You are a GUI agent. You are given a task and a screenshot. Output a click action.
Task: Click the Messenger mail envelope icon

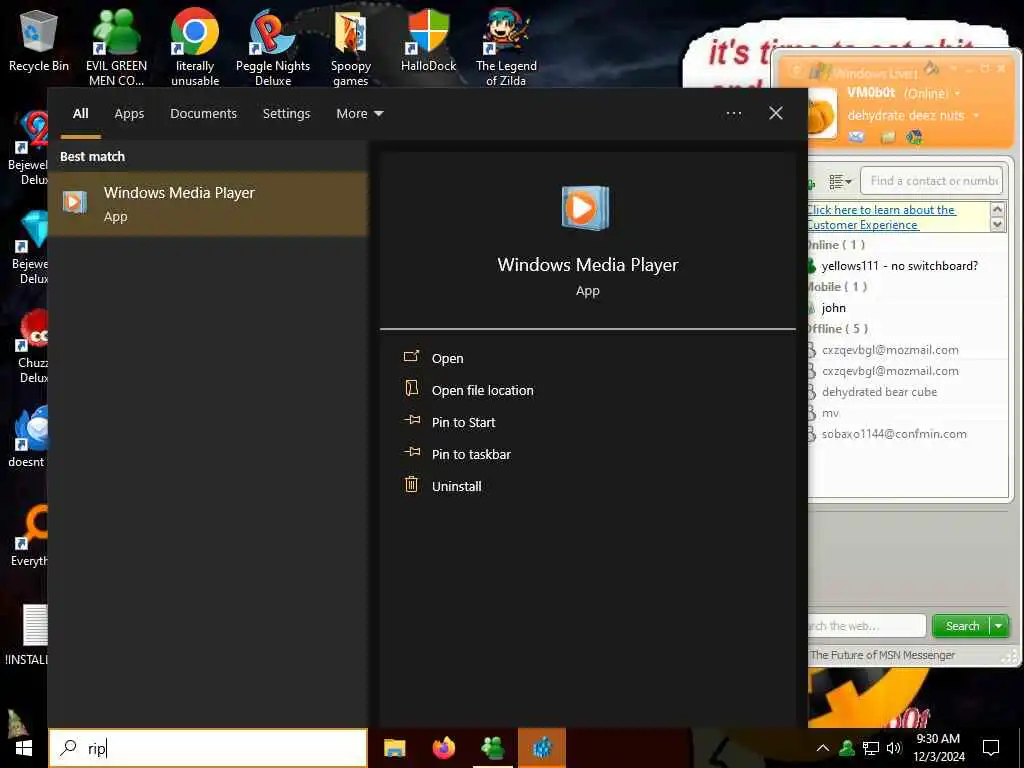[x=856, y=136]
